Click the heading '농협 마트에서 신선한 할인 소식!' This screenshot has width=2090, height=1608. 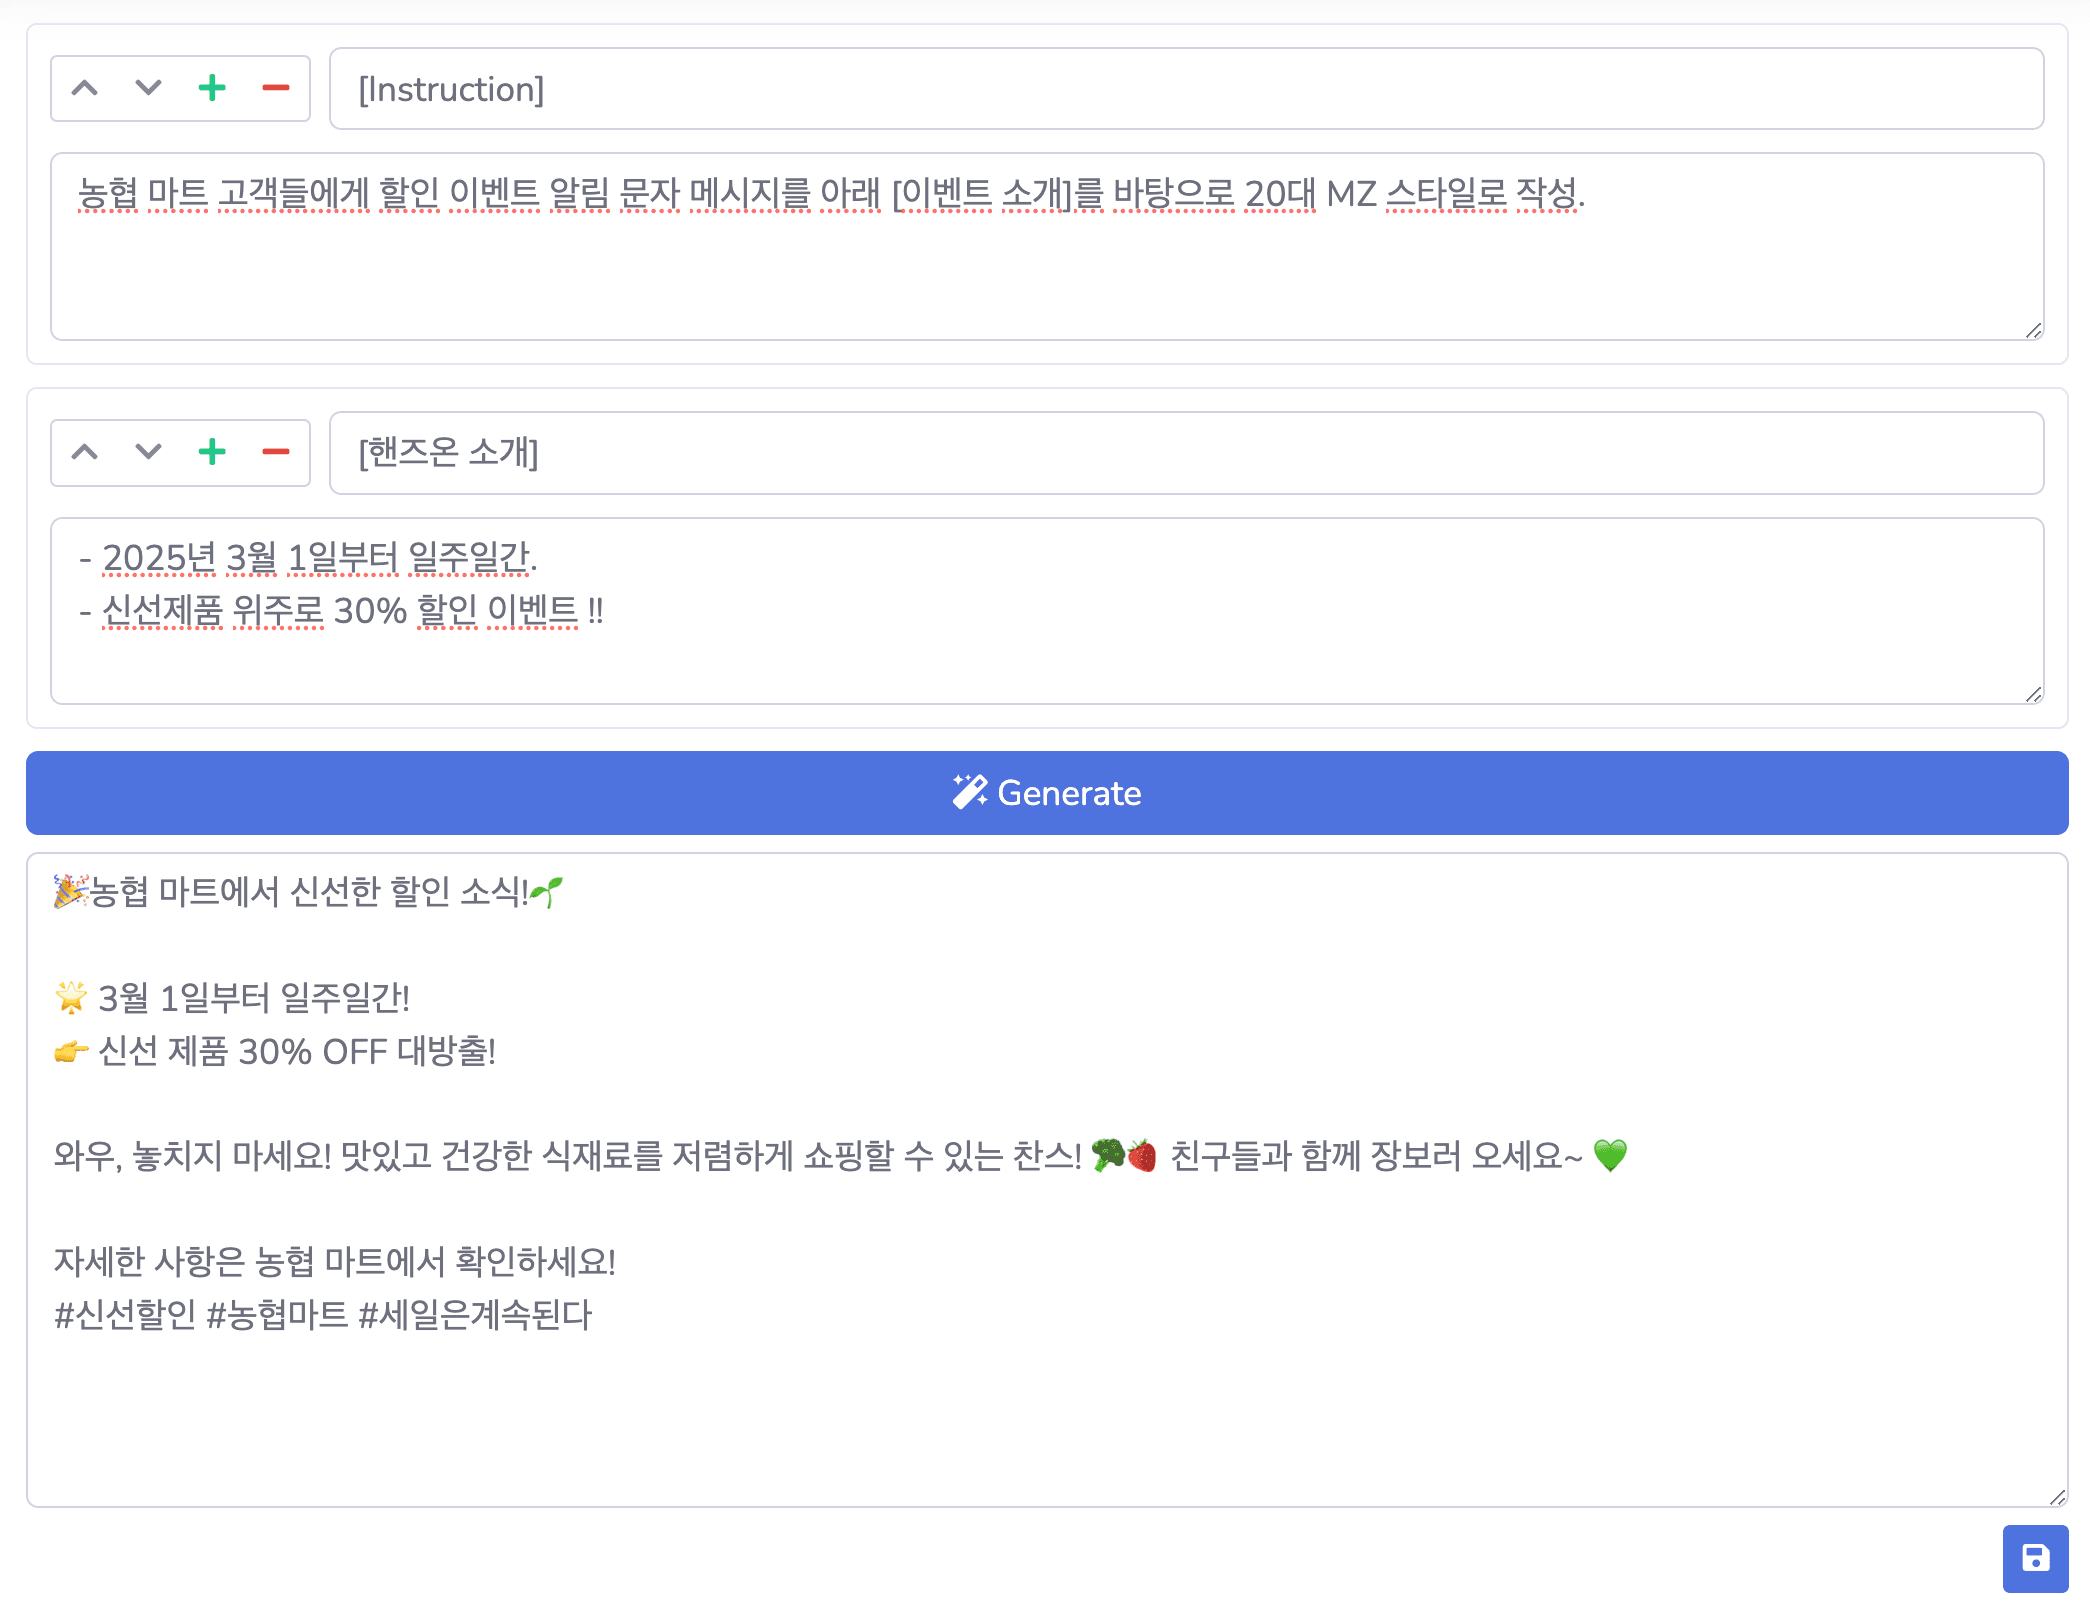(309, 891)
